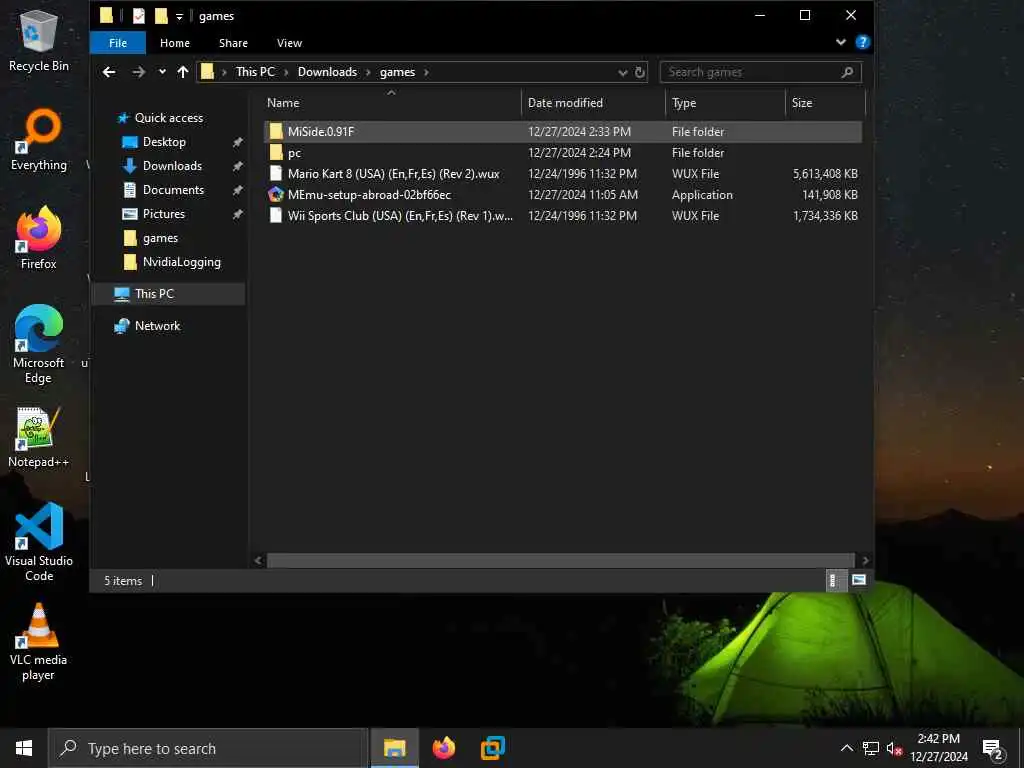
Task: Select the Wii Sports Club wux file
Action: pos(563,216)
